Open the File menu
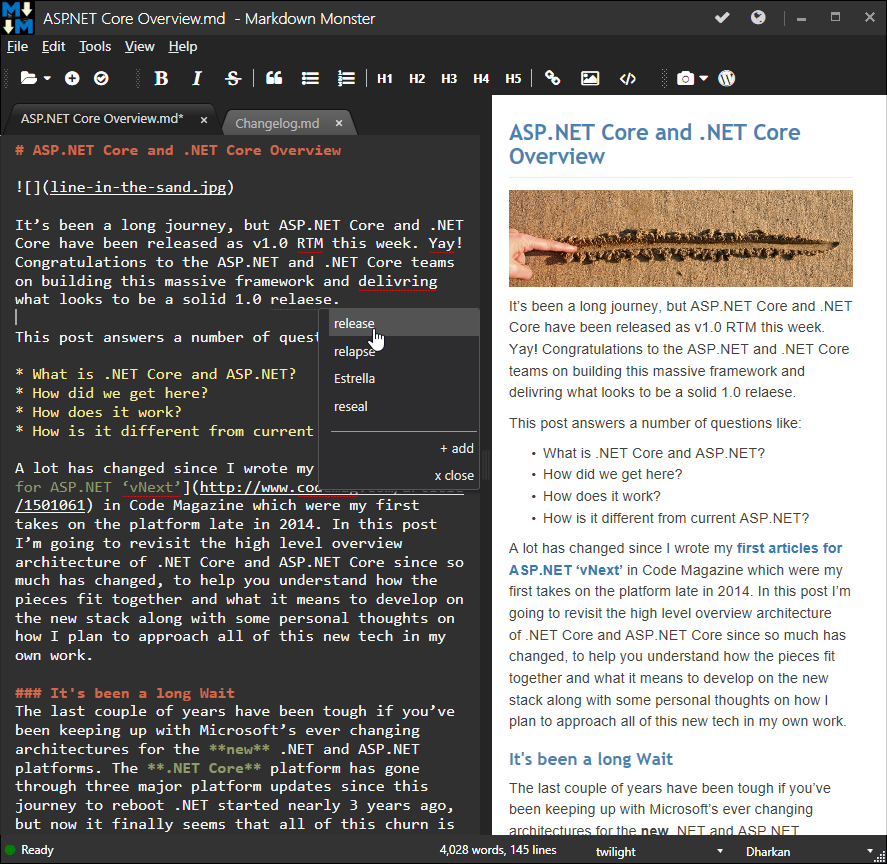Screen dimensions: 887x864 (x=18, y=46)
